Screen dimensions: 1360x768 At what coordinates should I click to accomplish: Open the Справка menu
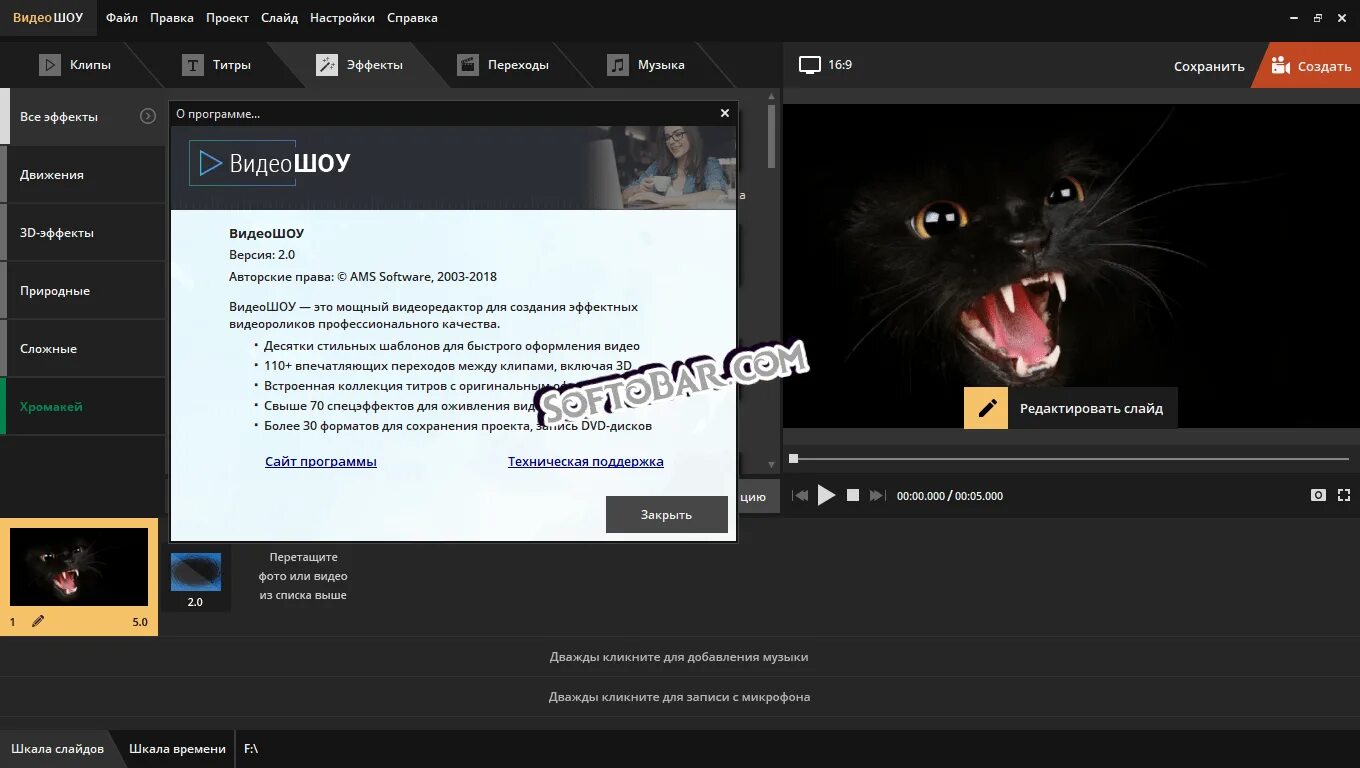pyautogui.click(x=412, y=18)
